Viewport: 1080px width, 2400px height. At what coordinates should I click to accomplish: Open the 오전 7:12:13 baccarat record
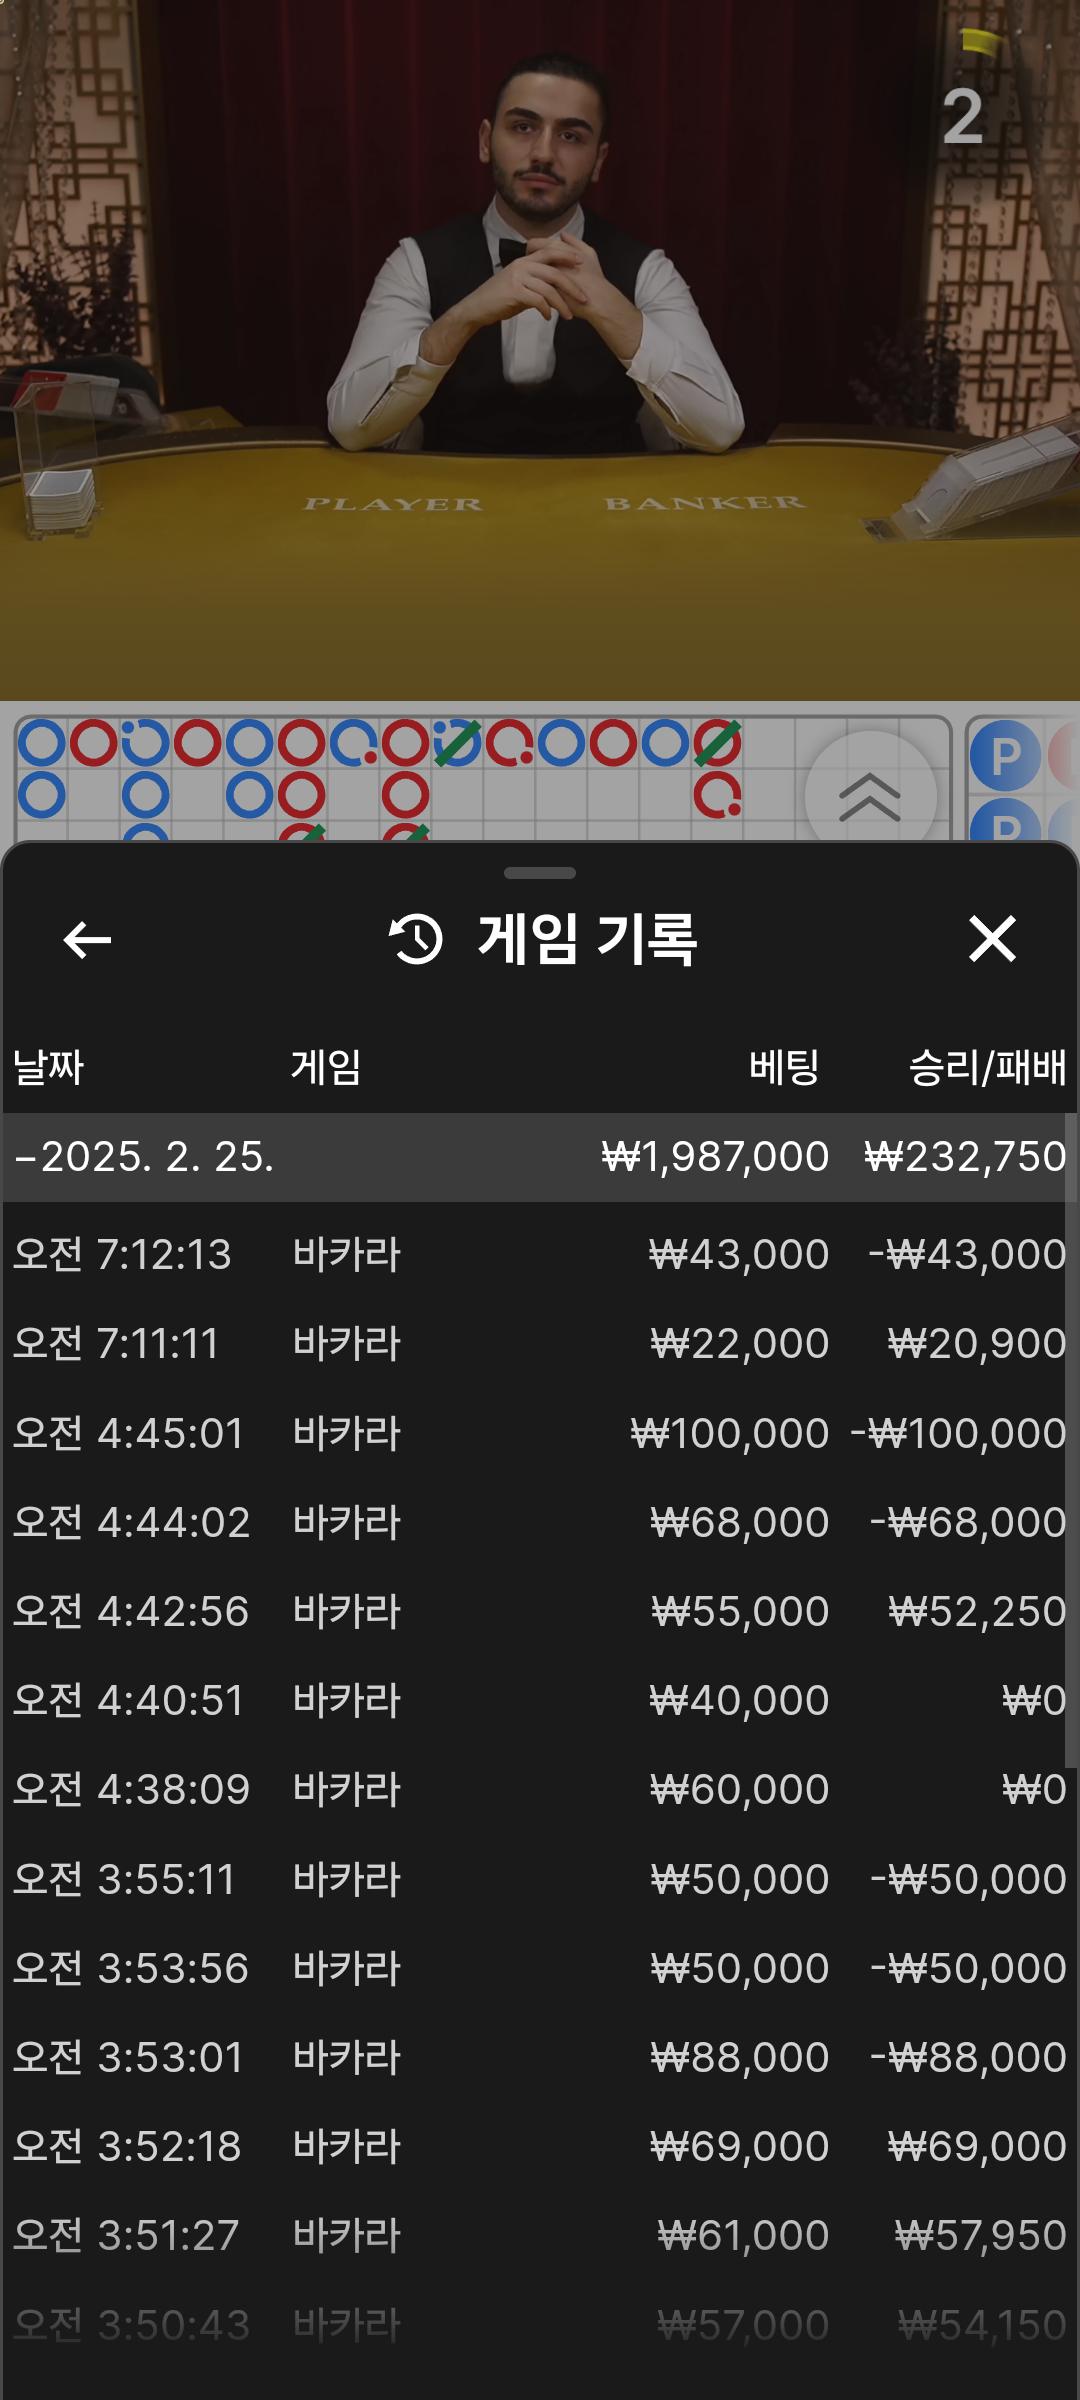(x=540, y=1255)
